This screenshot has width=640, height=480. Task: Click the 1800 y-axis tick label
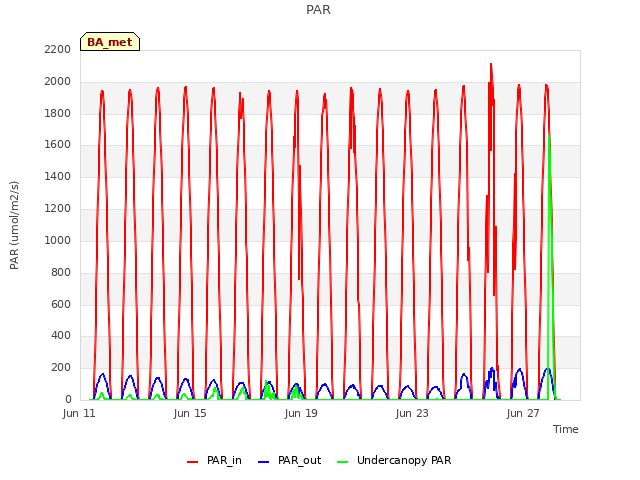58,113
